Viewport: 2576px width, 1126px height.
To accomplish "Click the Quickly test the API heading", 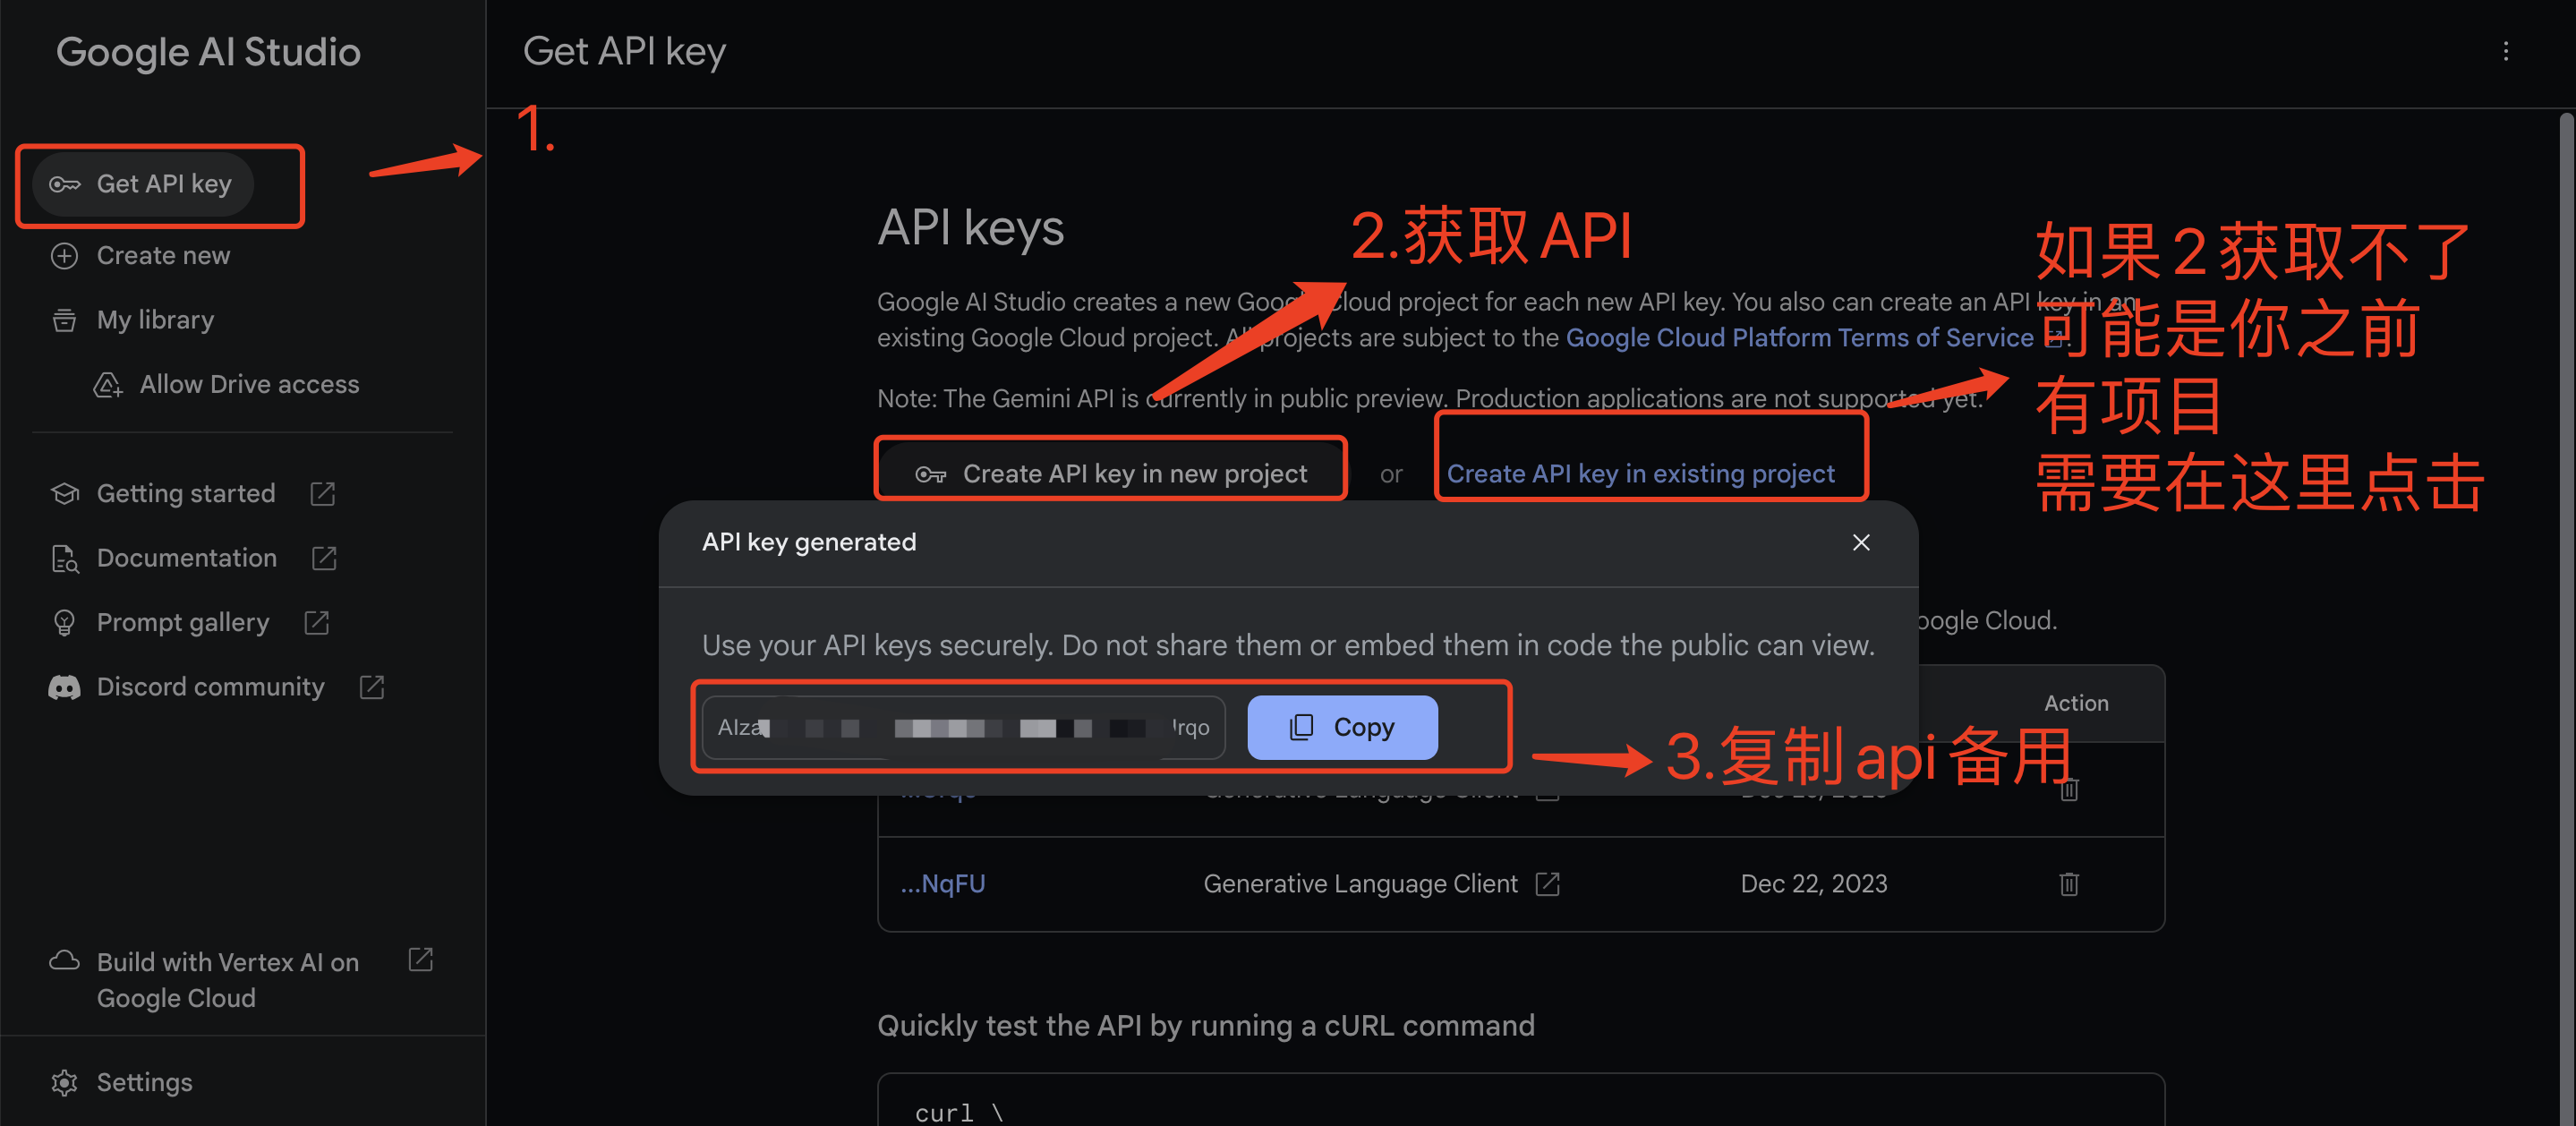I will point(1205,1026).
